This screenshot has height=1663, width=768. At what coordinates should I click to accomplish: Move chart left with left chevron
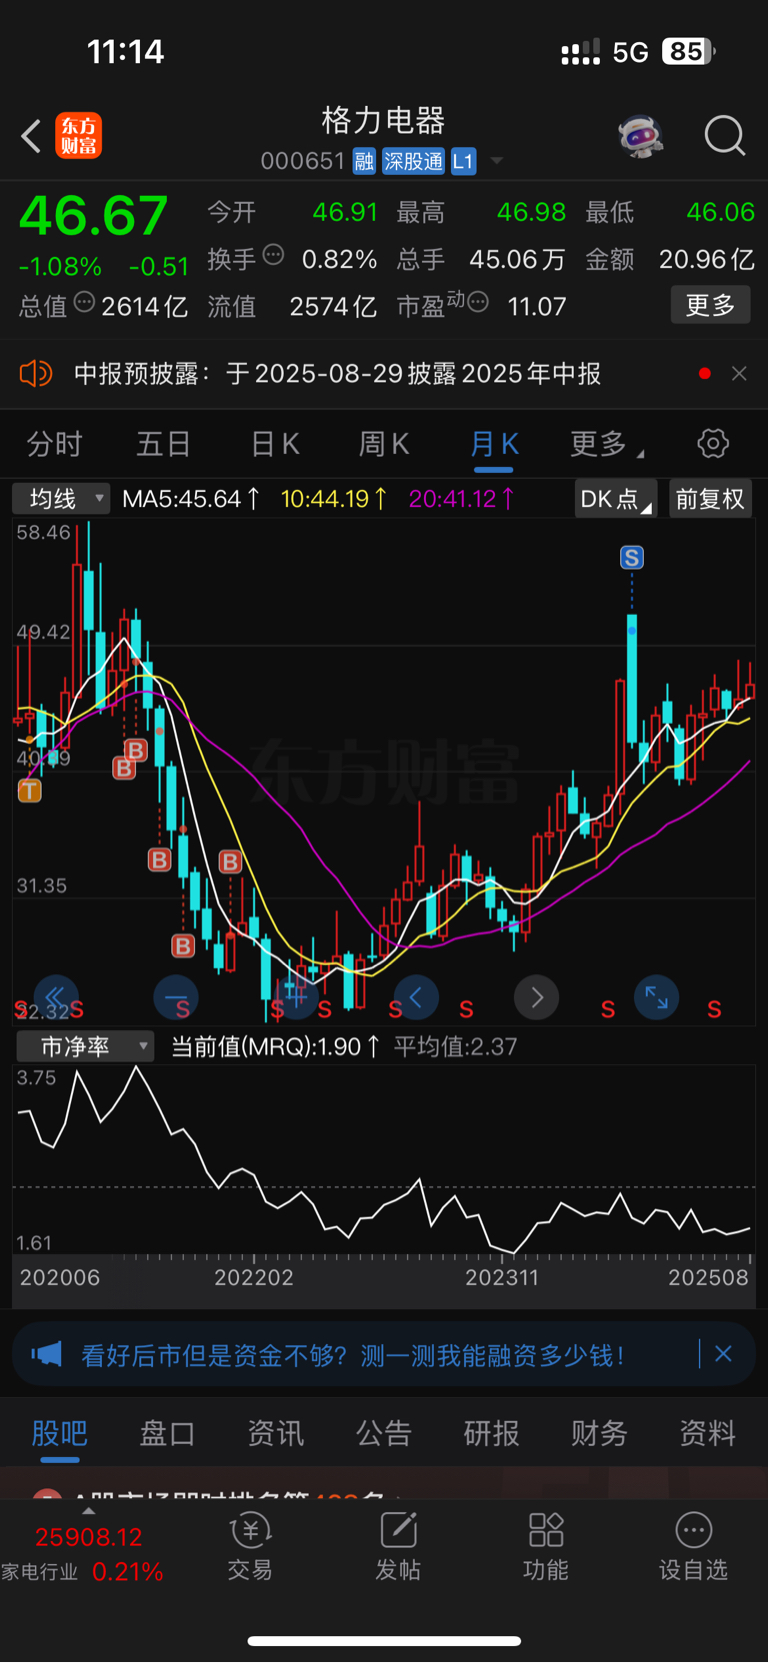(416, 997)
